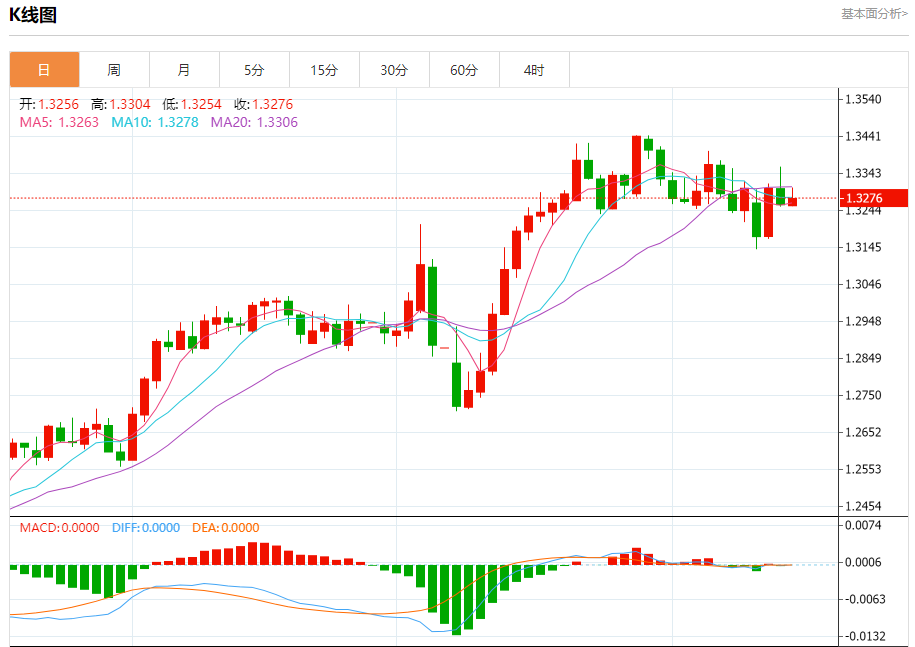The image size is (915, 647).
Task: Click the 1.2849 price axis label
Action: pos(863,358)
